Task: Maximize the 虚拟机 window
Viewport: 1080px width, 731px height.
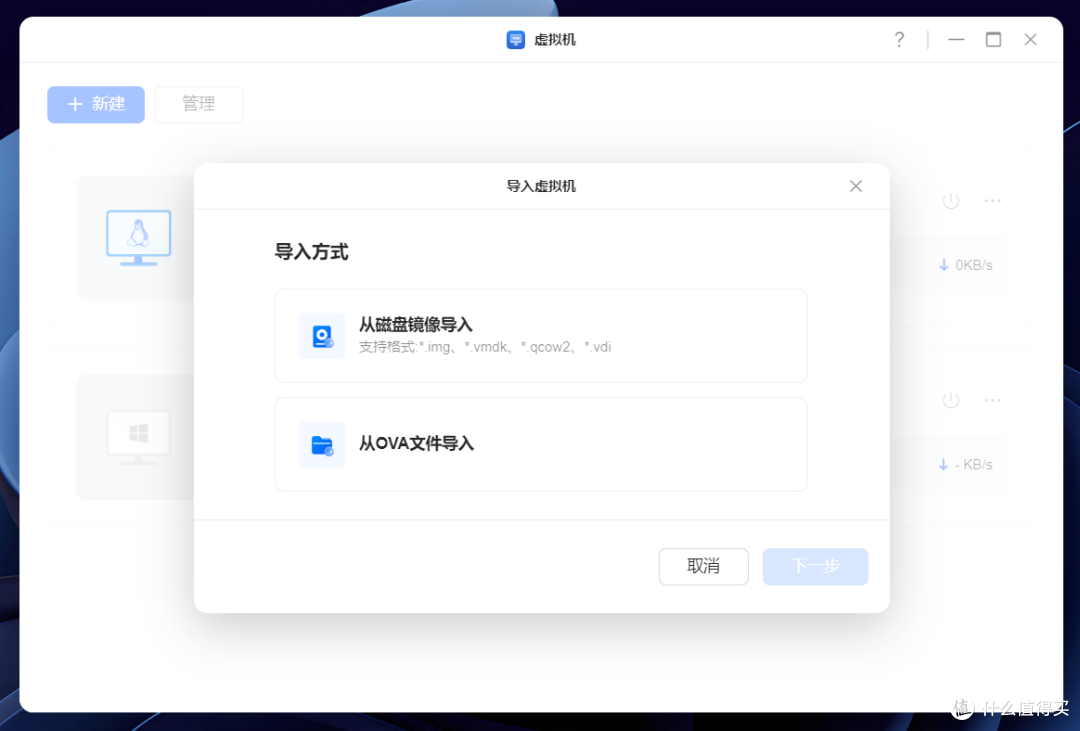Action: click(x=993, y=40)
